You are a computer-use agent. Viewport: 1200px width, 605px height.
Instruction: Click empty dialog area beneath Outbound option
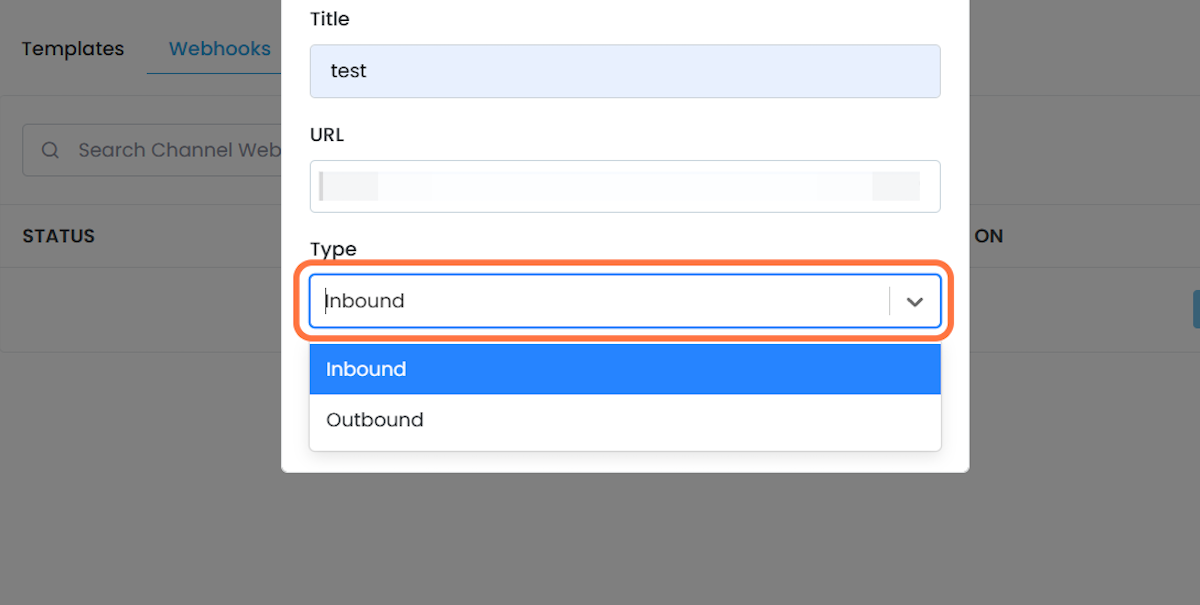click(x=625, y=461)
